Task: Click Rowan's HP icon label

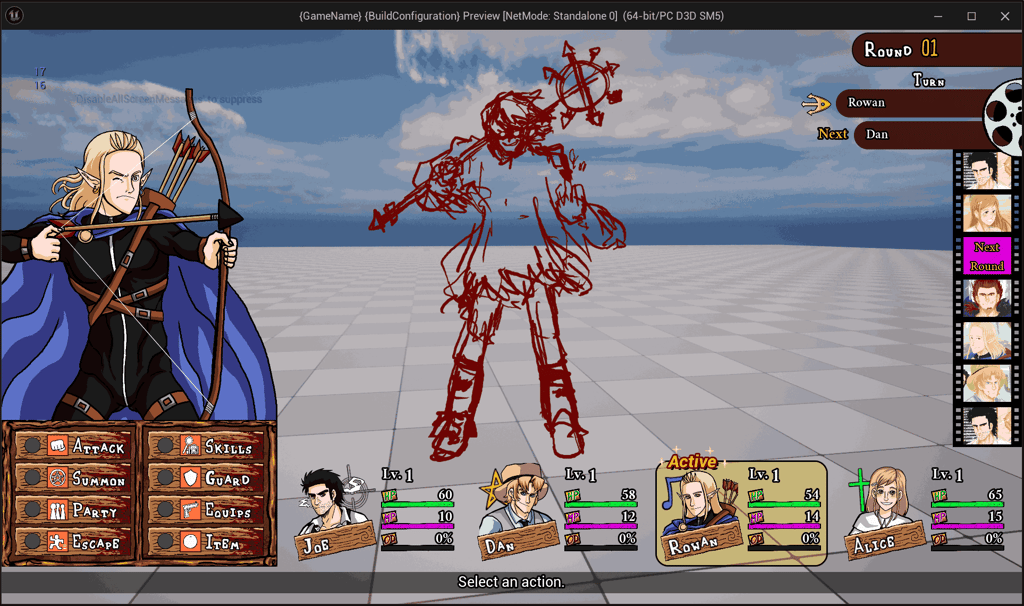Action: point(756,496)
